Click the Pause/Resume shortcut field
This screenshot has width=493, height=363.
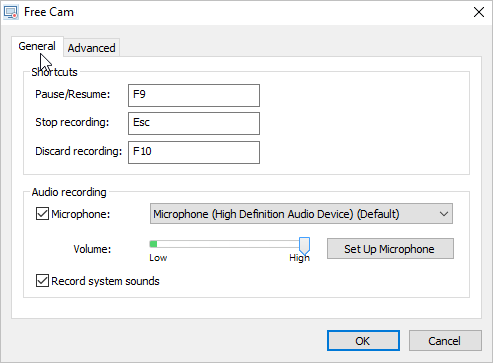point(194,95)
